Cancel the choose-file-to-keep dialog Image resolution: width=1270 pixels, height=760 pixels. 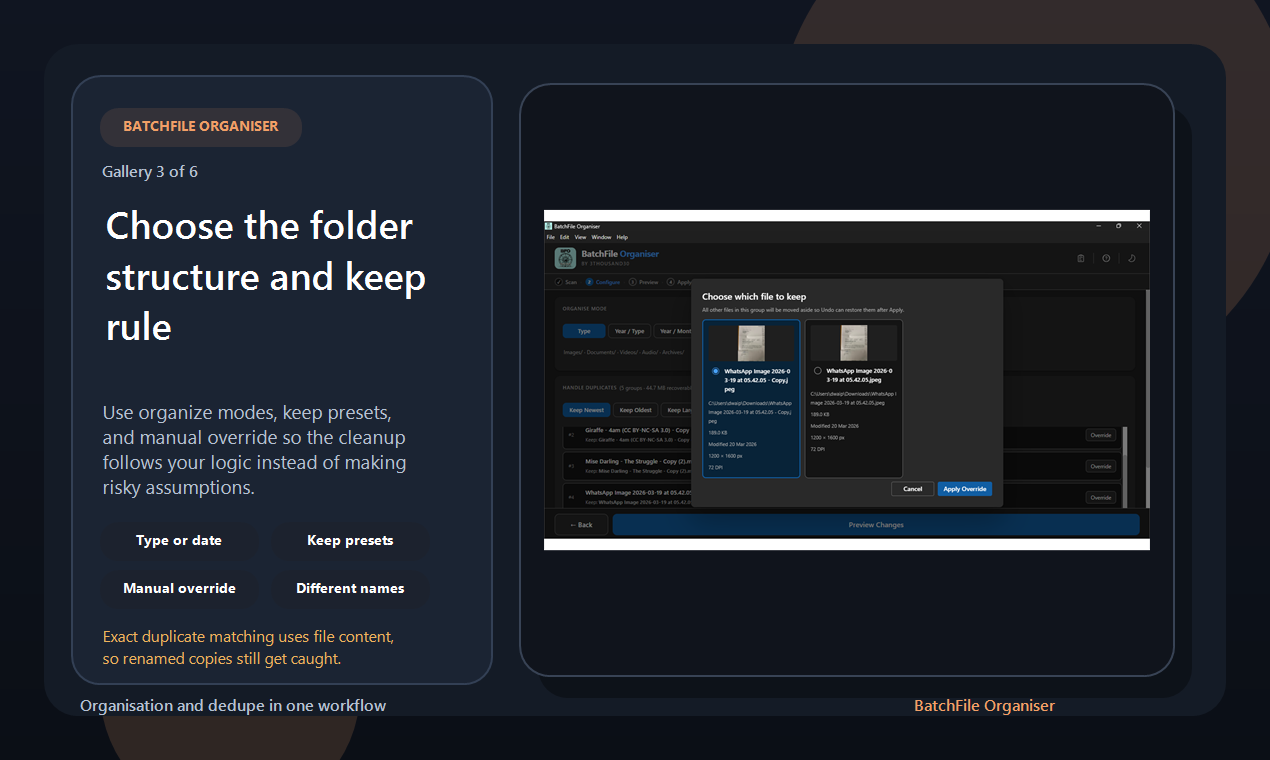click(x=912, y=489)
